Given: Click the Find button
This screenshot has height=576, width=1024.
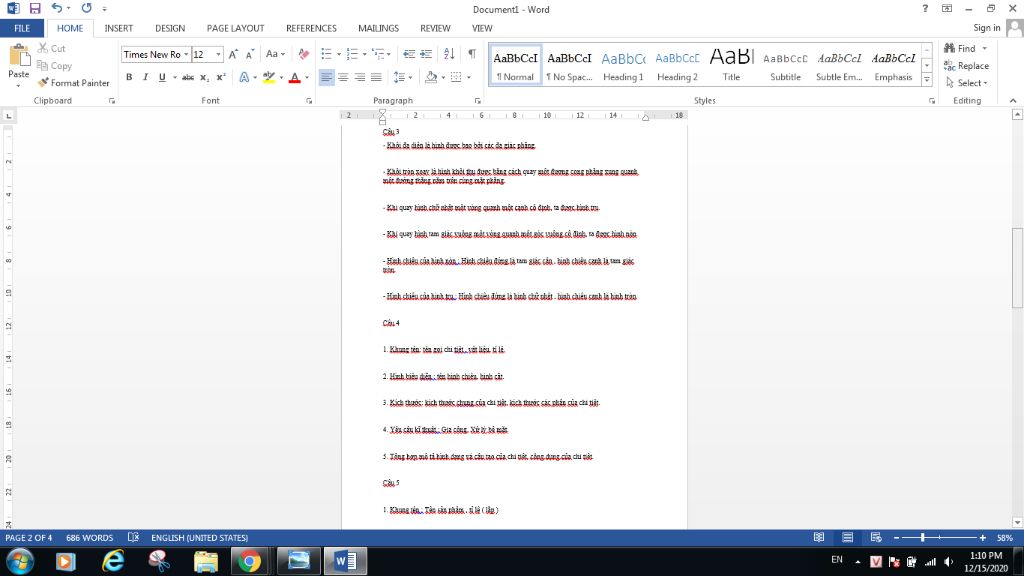Looking at the screenshot, I should (x=960, y=48).
